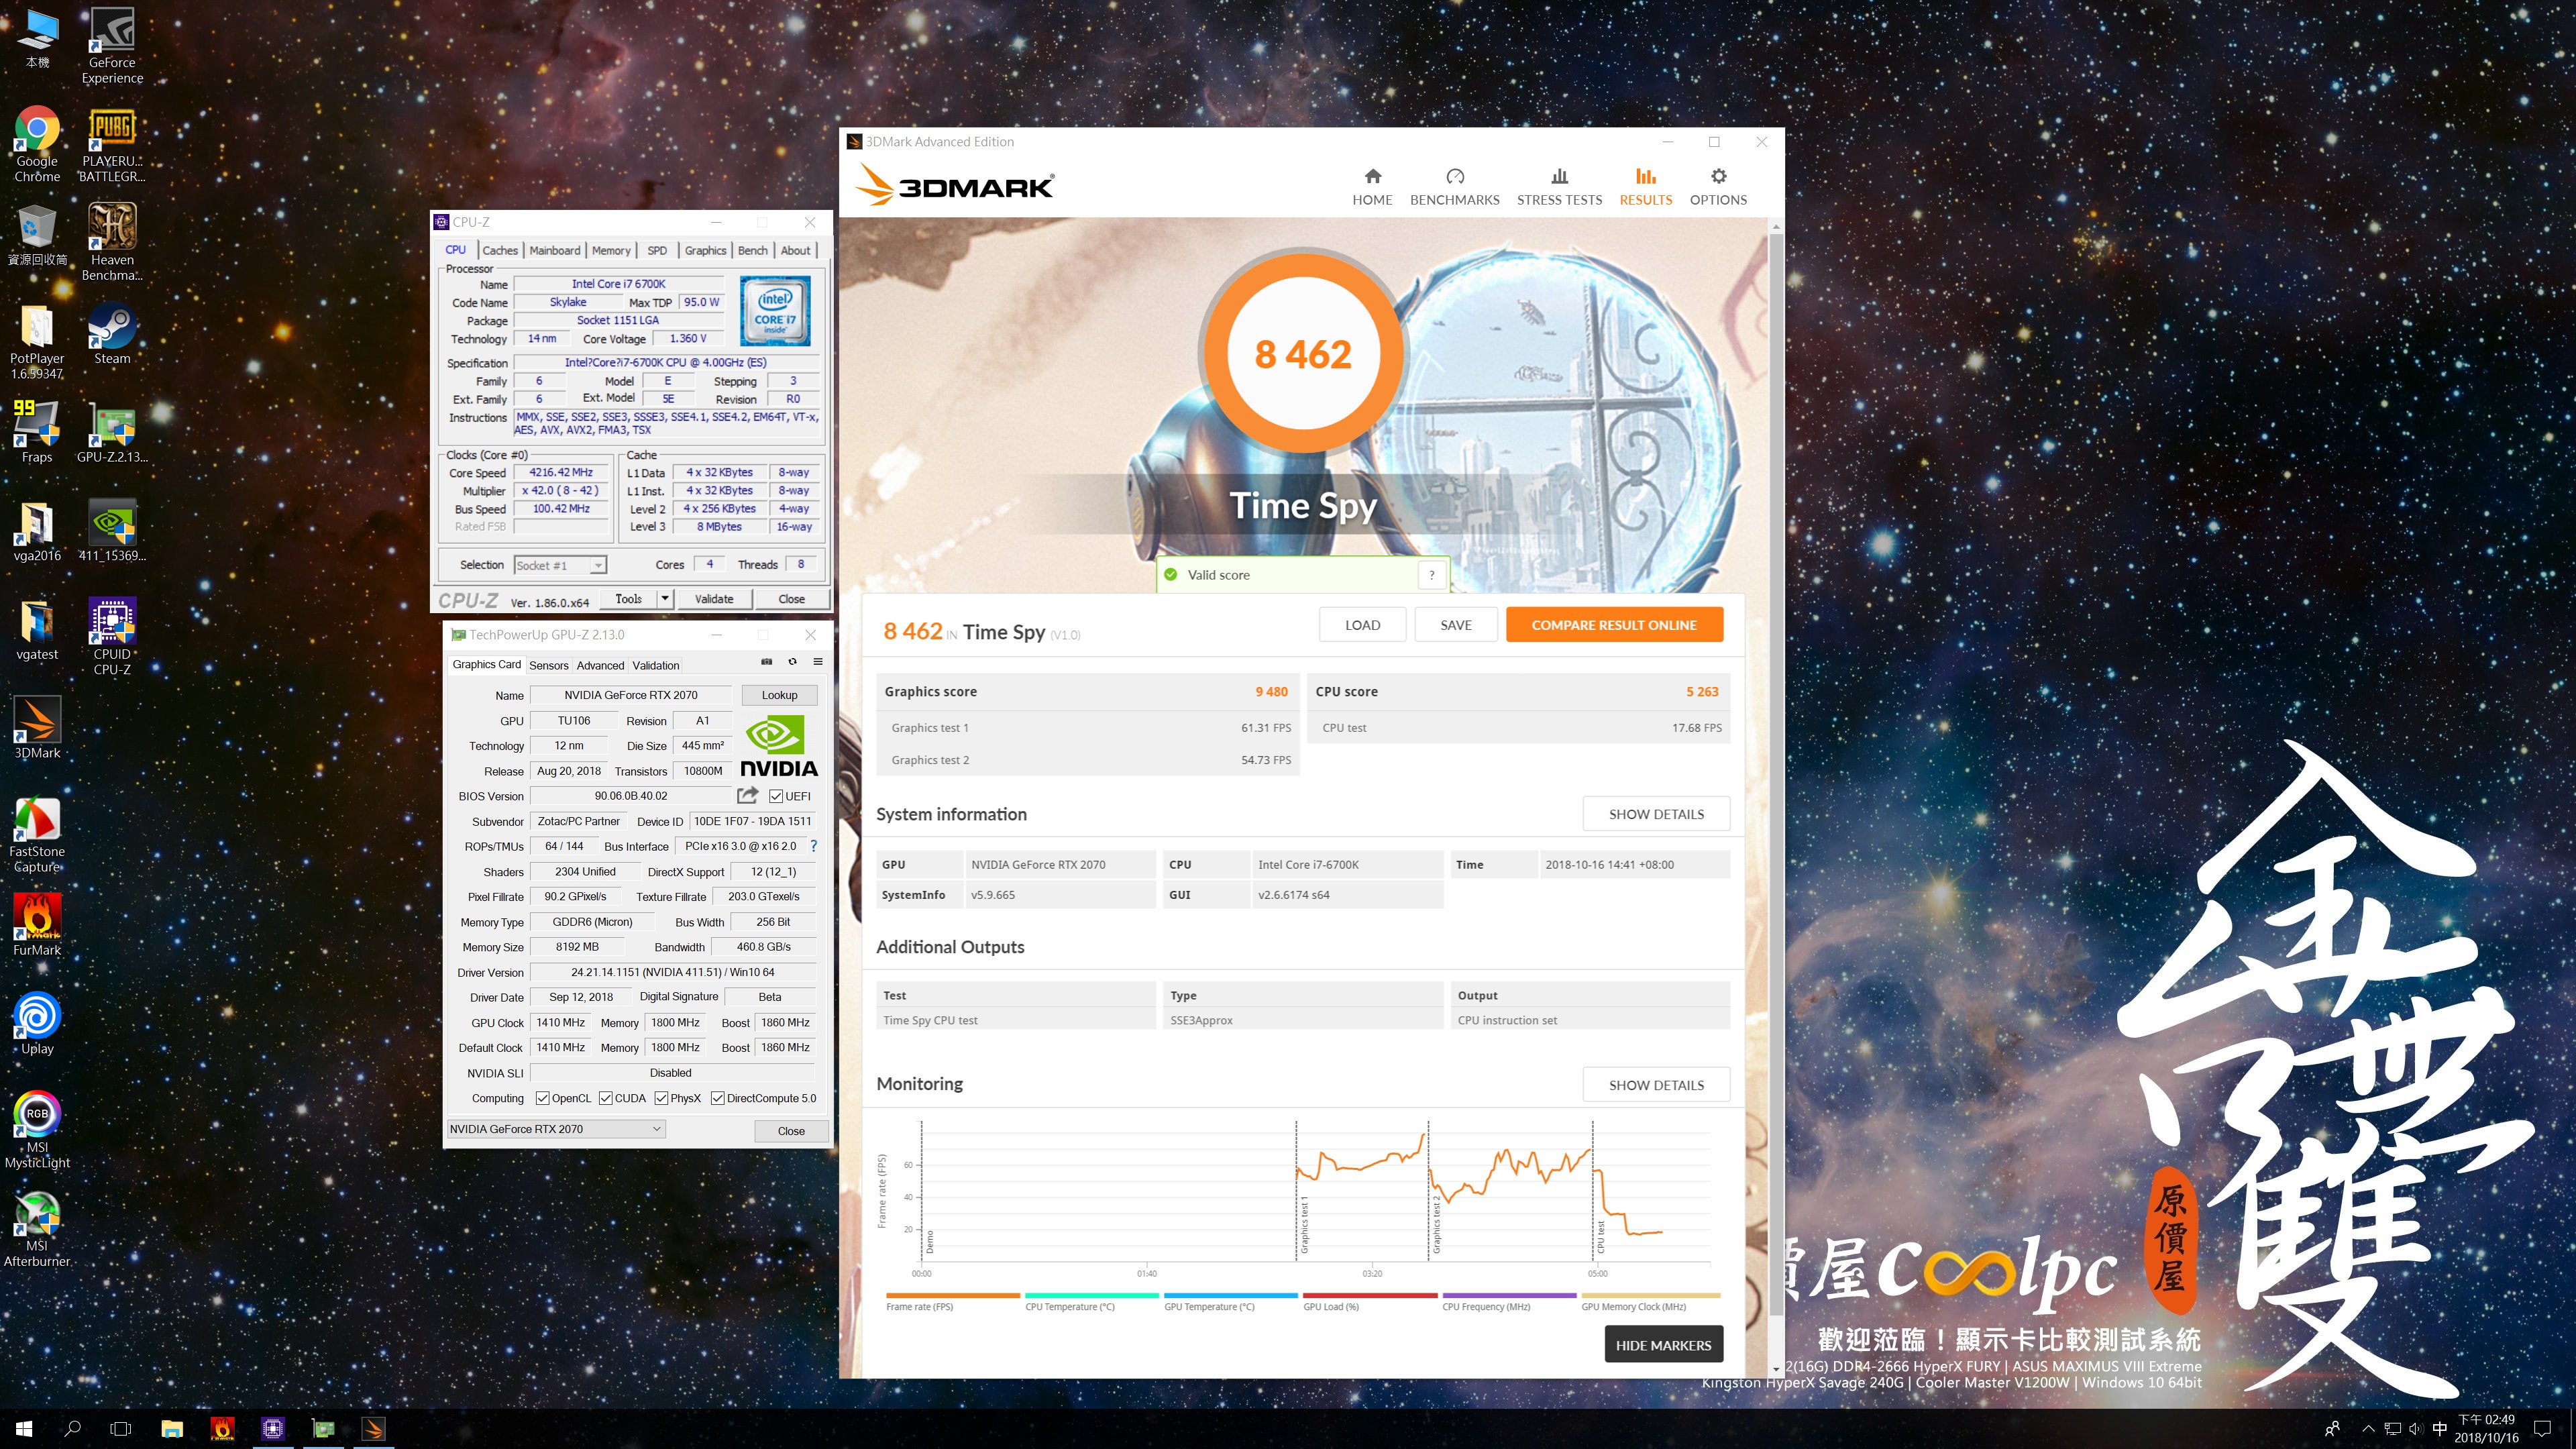Screen dimensions: 2576x1449
Task: Take a GPU-Z screenshot with the camera icon
Action: click(767, 662)
